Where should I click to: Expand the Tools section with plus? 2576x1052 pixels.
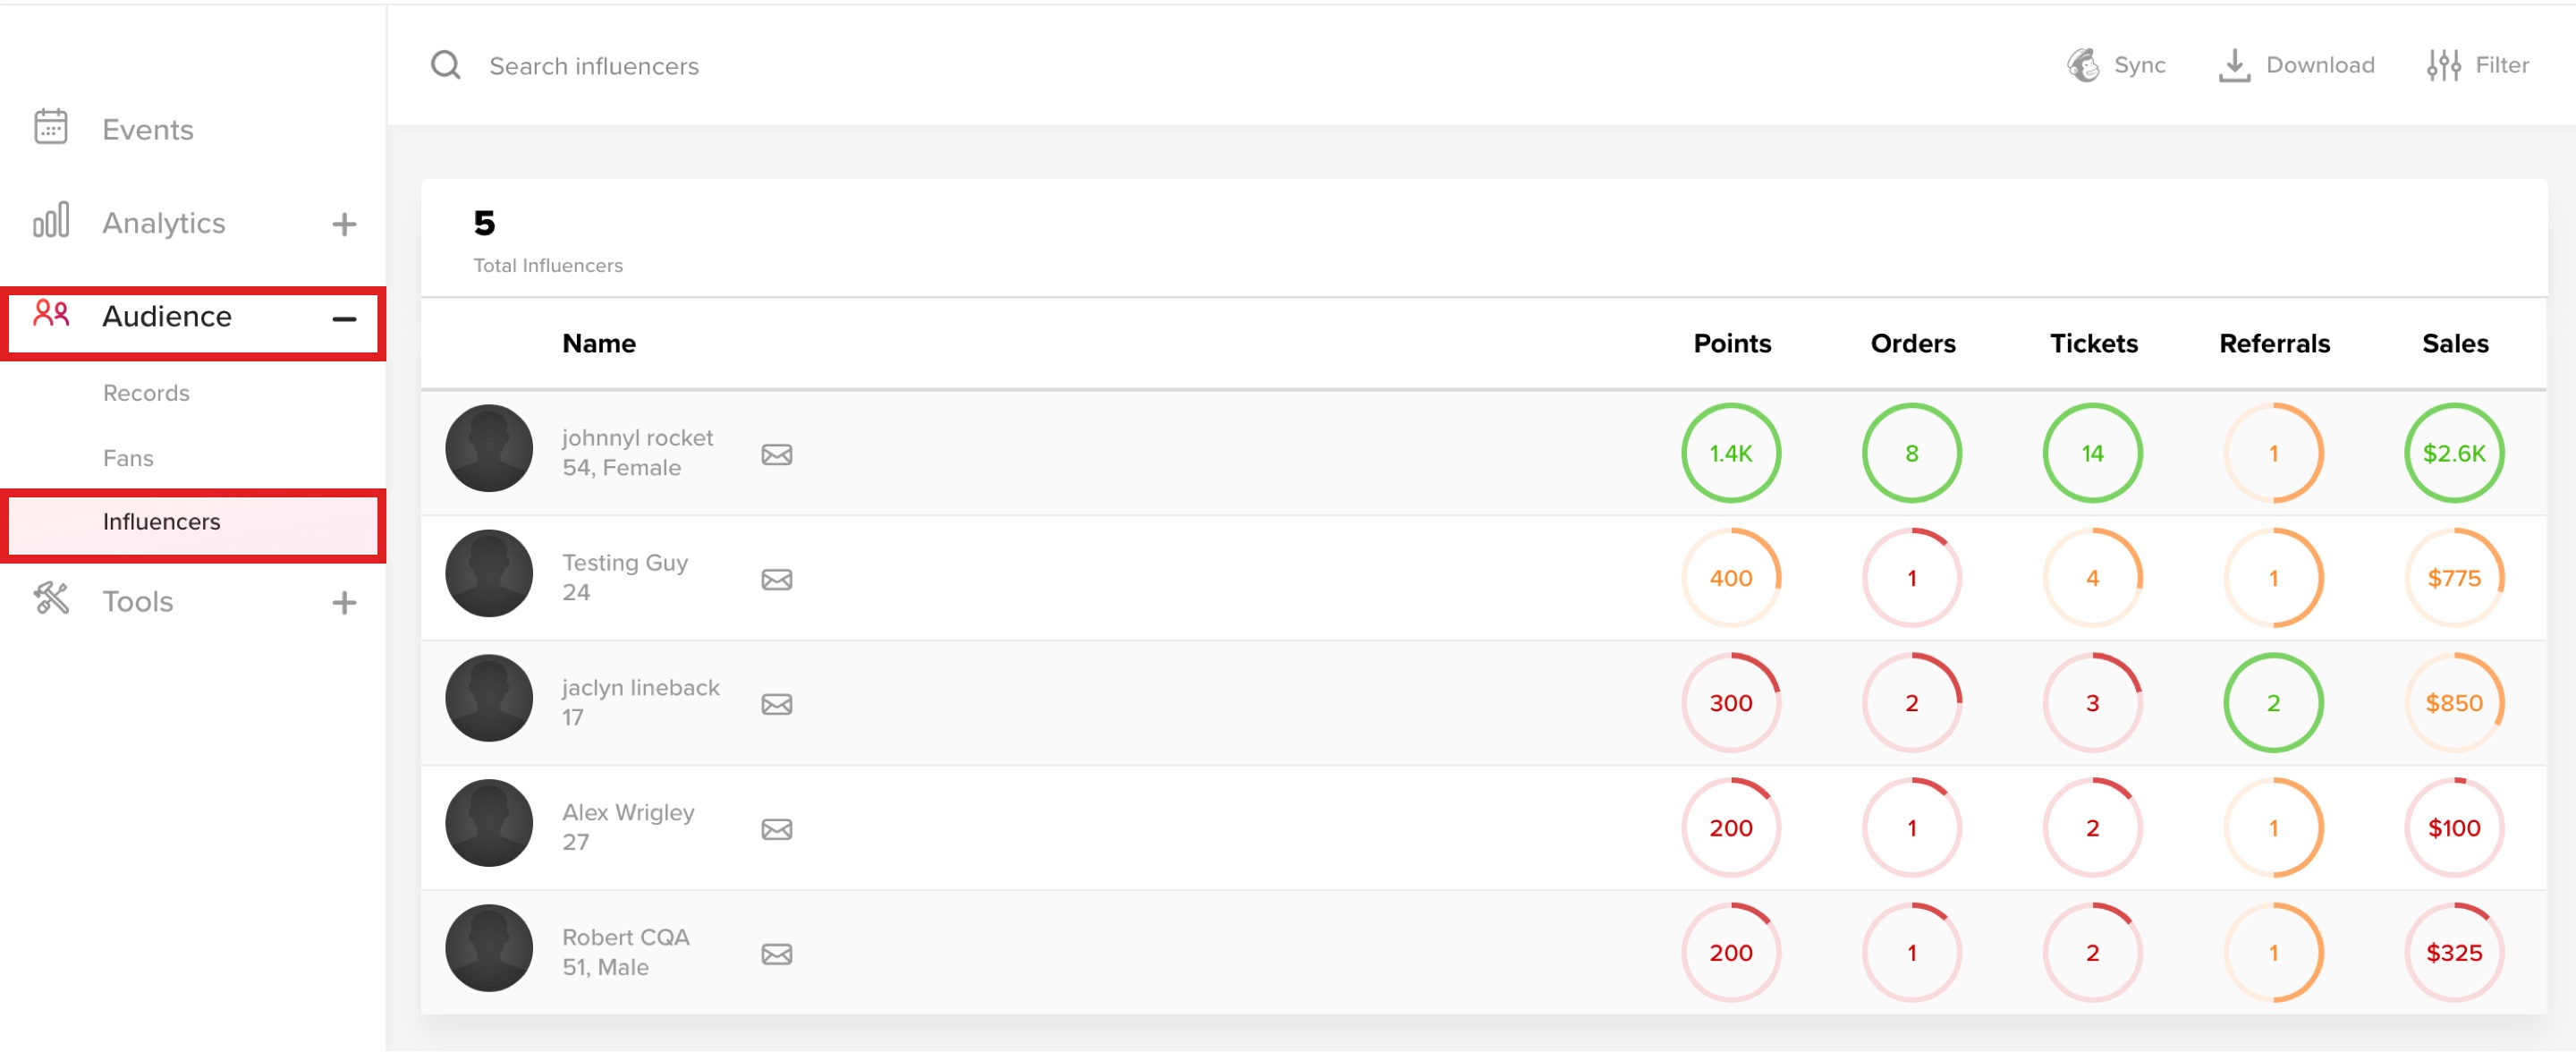(x=343, y=602)
